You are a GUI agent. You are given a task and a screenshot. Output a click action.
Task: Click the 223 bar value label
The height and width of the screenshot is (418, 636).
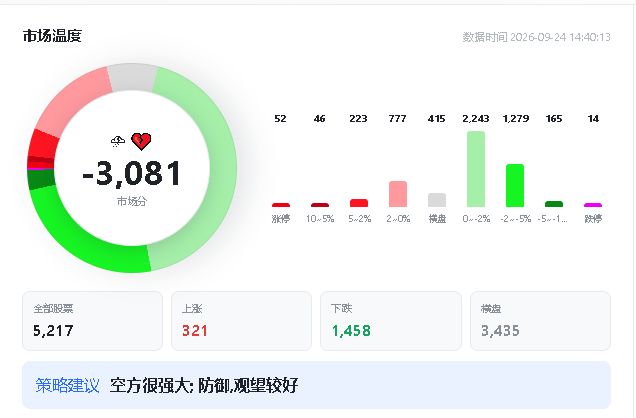pyautogui.click(x=358, y=119)
